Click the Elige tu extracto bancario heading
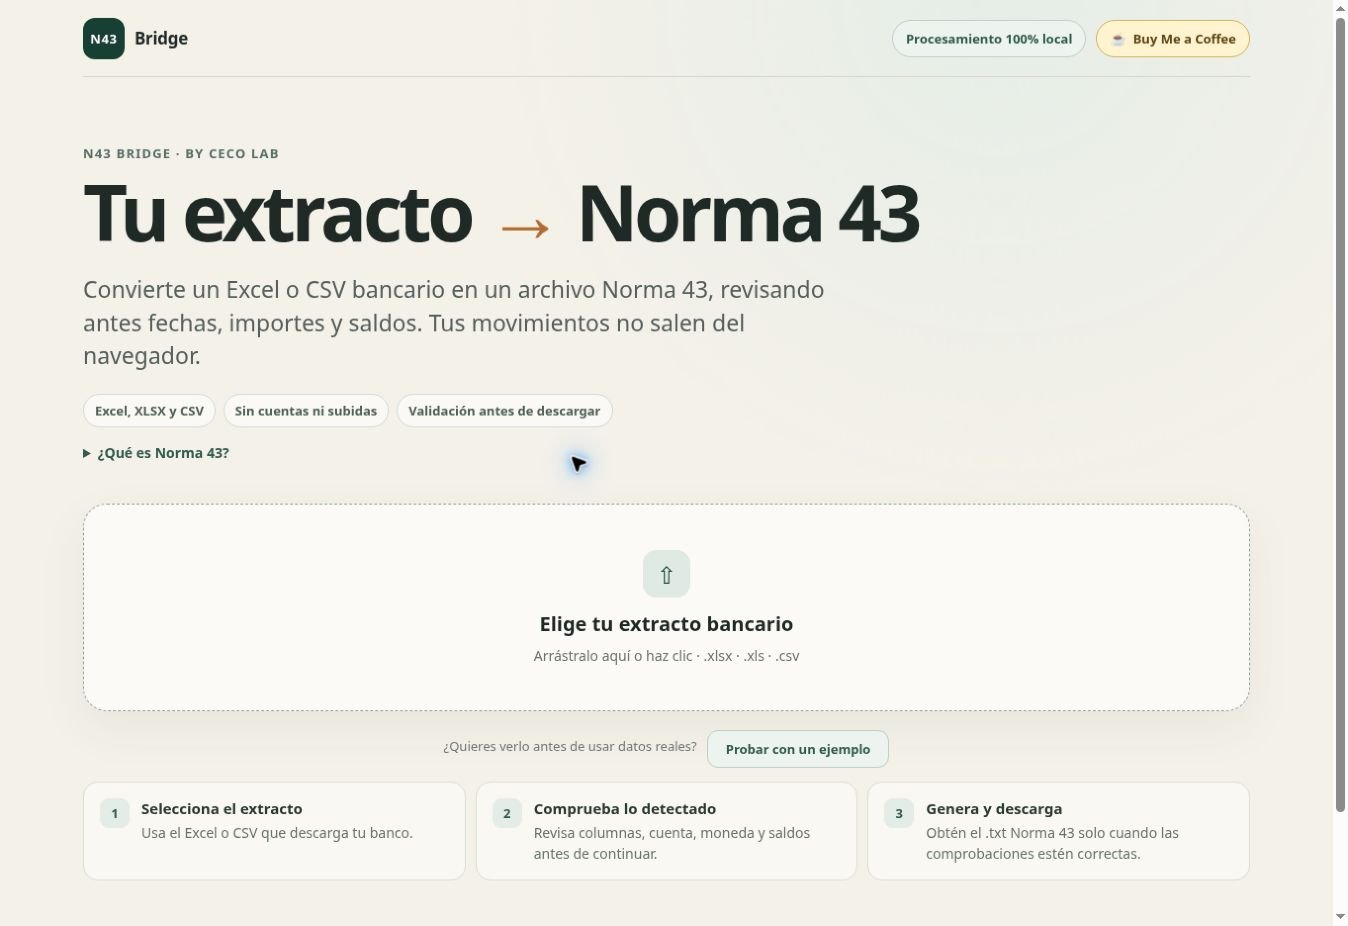The image size is (1348, 926). [666, 624]
